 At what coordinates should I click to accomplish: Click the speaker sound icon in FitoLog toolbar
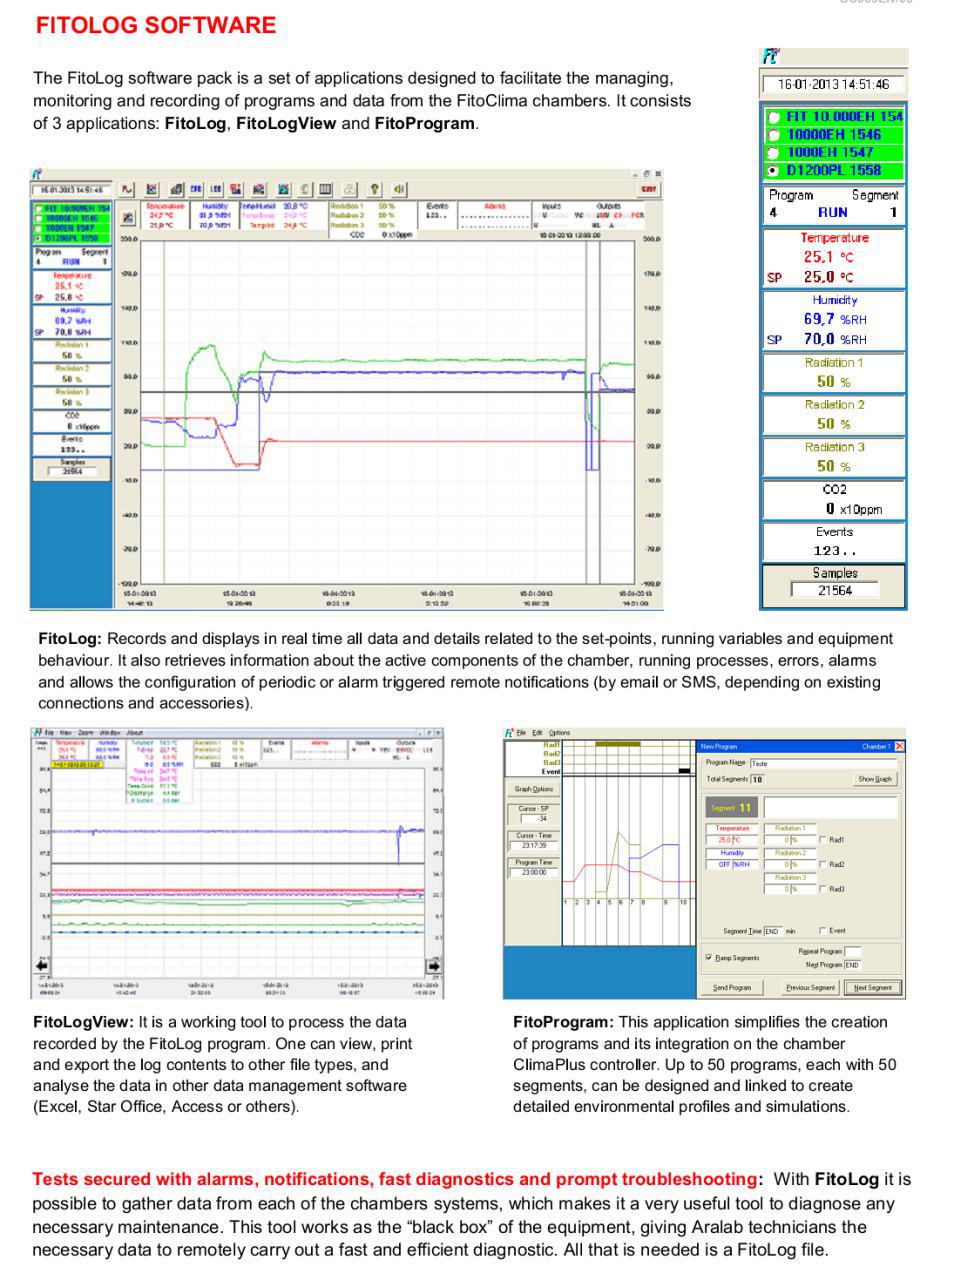tap(399, 188)
